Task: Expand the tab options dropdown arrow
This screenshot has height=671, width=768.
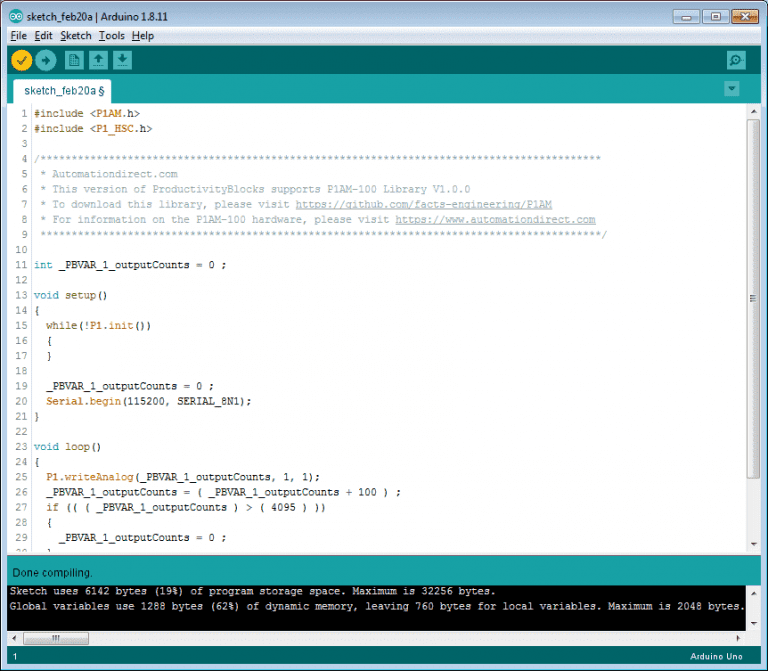Action: coord(732,89)
